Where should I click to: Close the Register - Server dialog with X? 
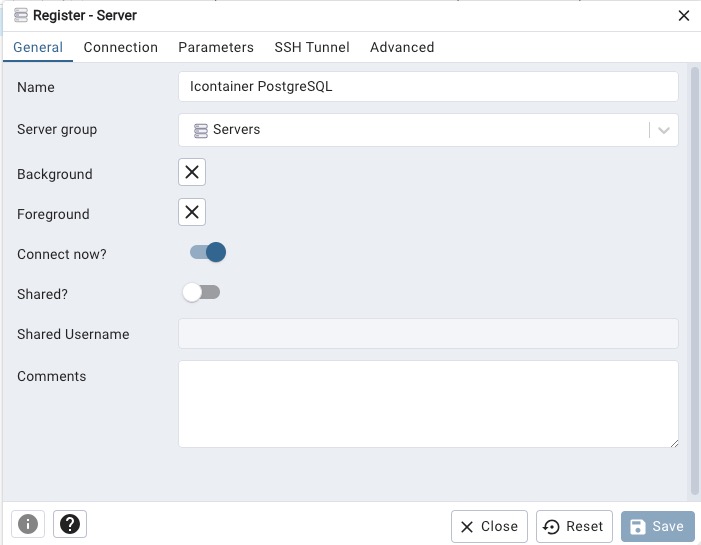[684, 16]
